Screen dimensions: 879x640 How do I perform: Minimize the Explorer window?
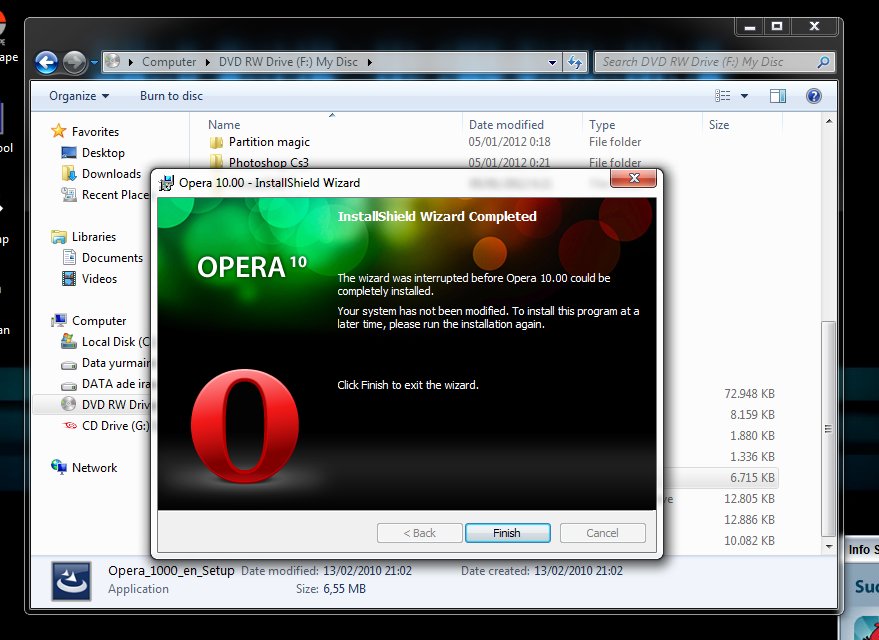tap(750, 26)
